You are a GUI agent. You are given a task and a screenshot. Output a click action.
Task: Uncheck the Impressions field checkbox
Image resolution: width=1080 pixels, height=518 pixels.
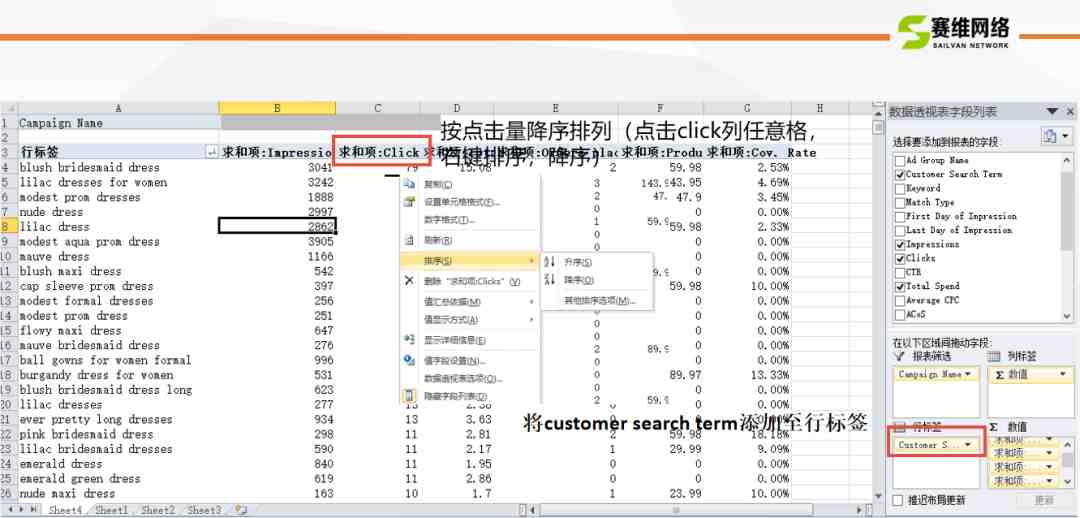900,245
